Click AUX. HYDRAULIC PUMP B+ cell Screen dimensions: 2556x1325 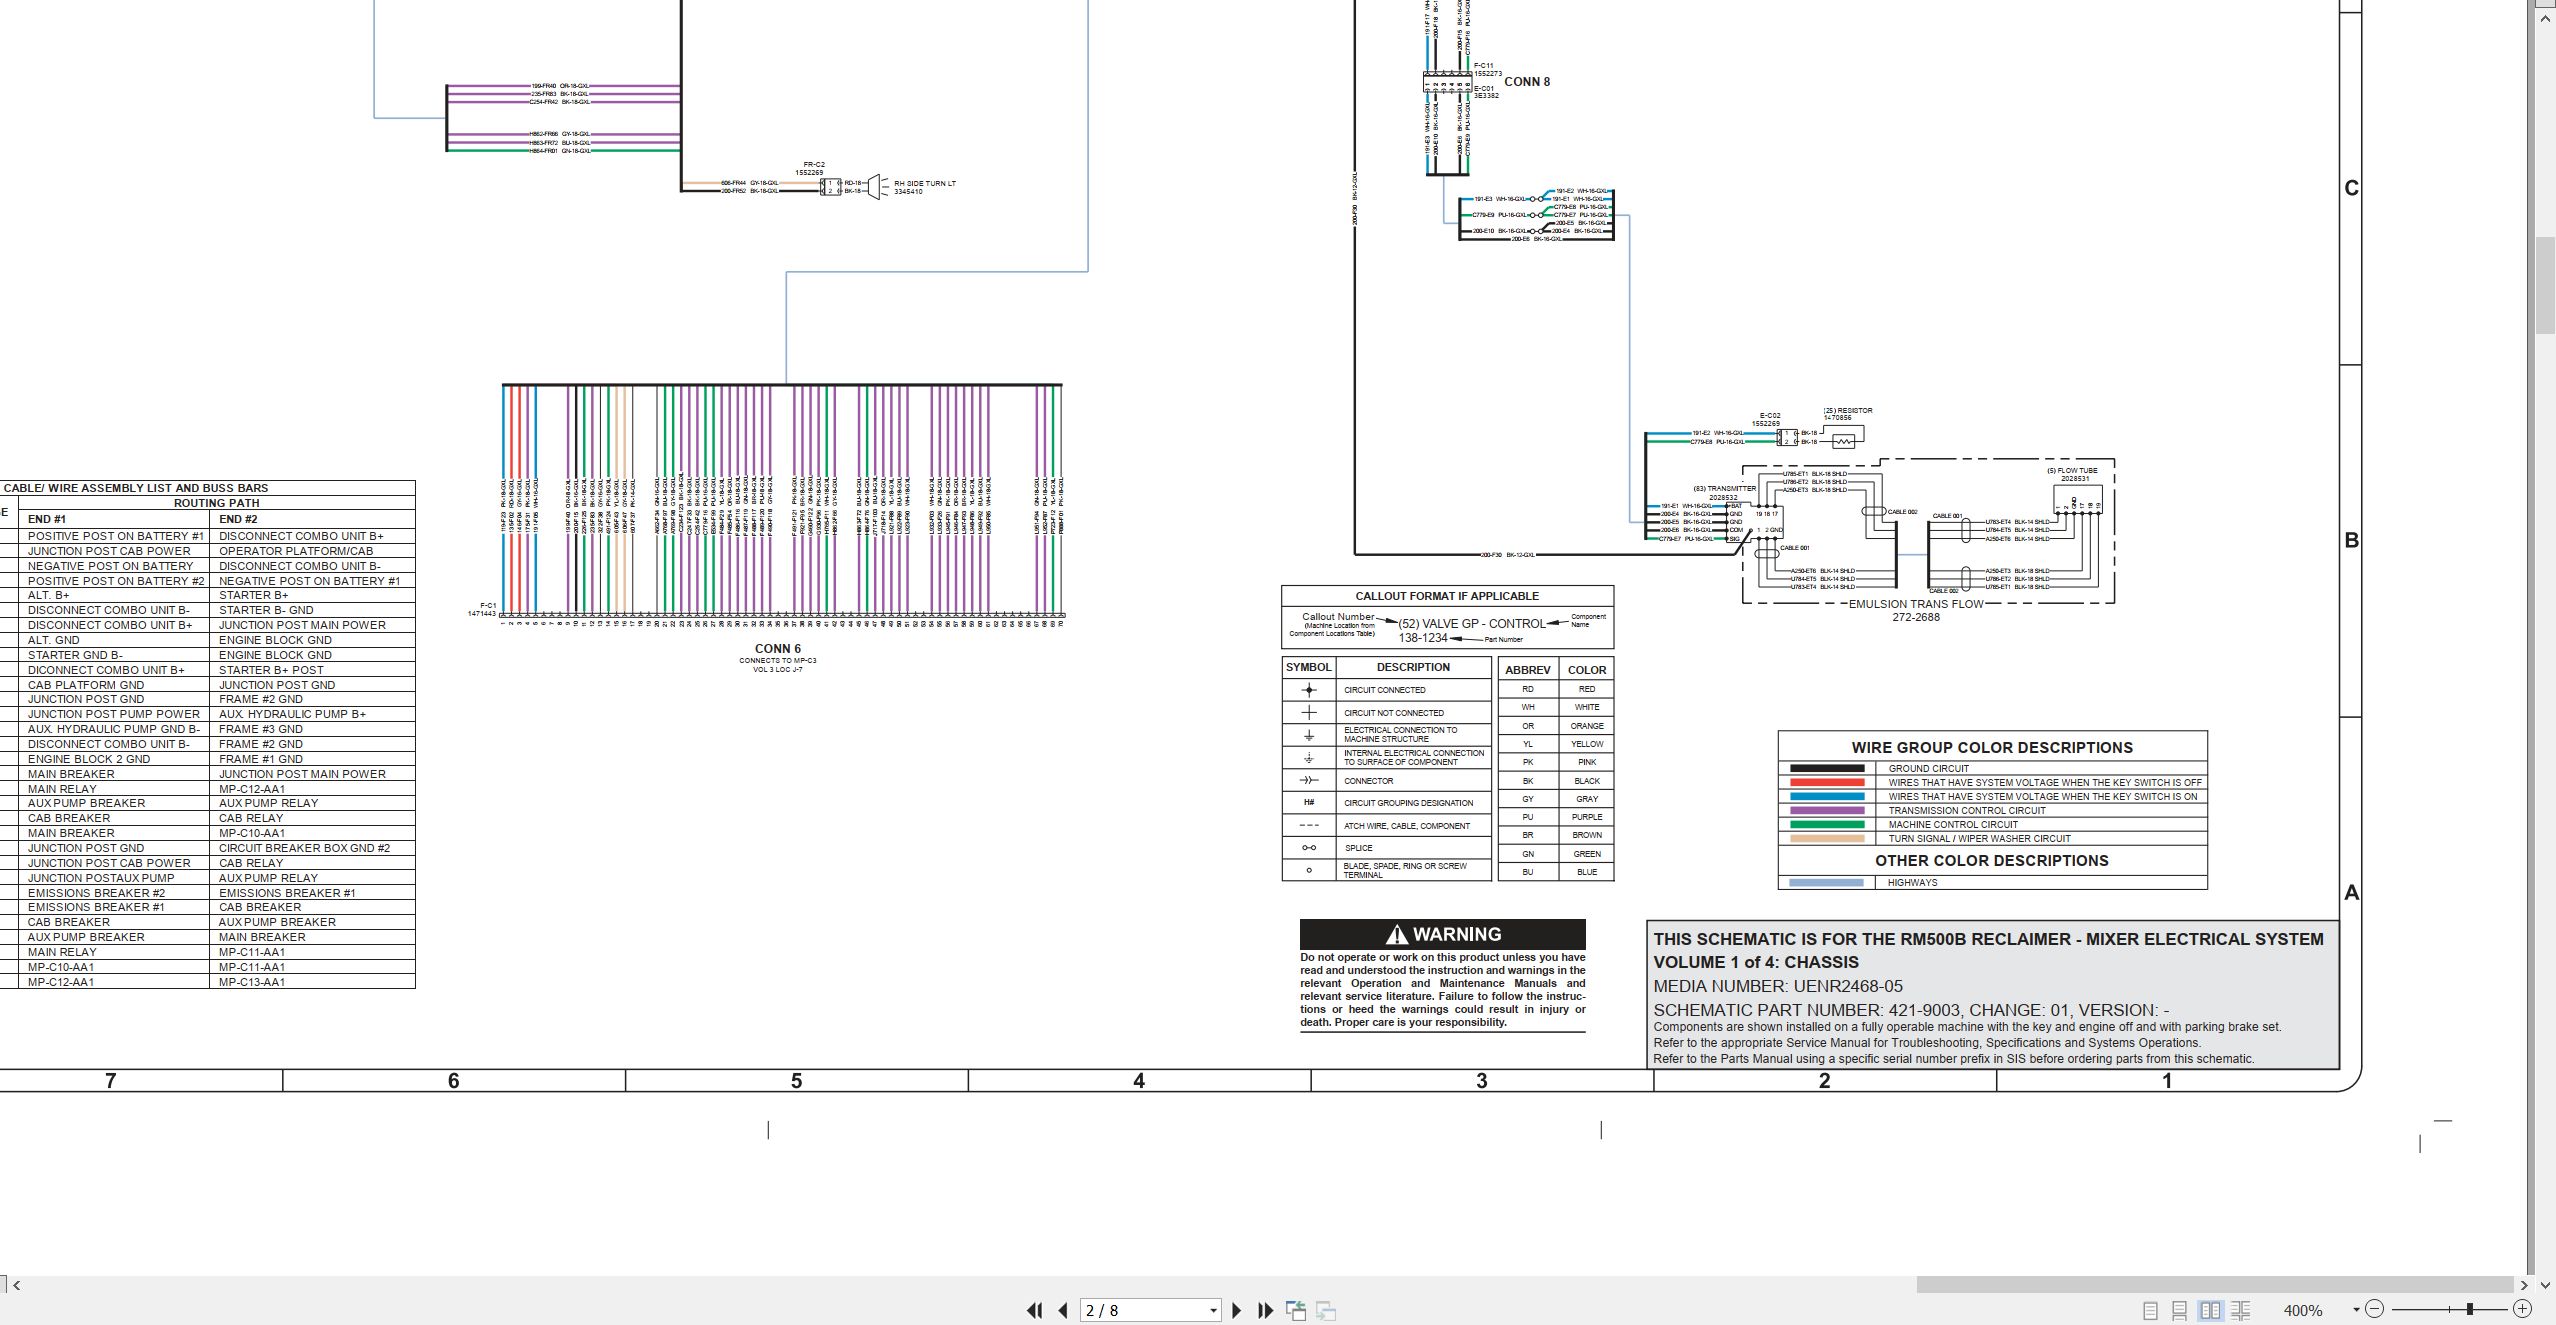[312, 714]
